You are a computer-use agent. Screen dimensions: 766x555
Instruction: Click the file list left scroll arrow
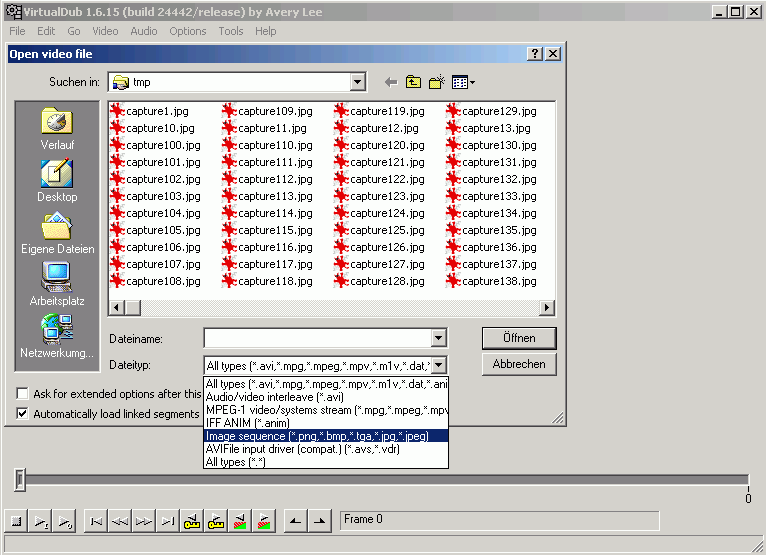coord(116,307)
